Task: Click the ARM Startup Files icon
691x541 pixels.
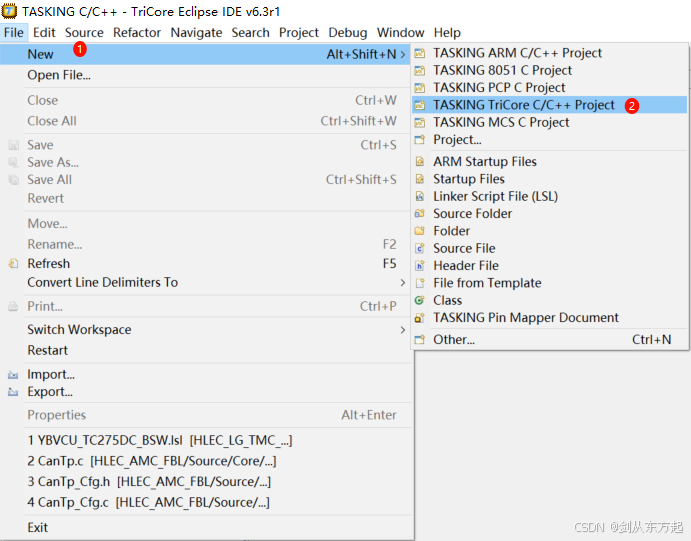Action: pos(420,162)
